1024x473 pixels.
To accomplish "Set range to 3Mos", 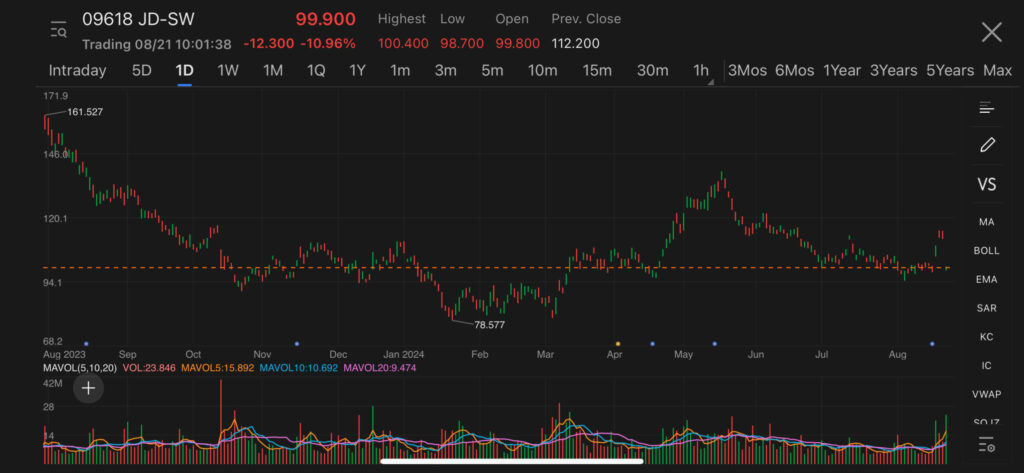I will [x=747, y=71].
